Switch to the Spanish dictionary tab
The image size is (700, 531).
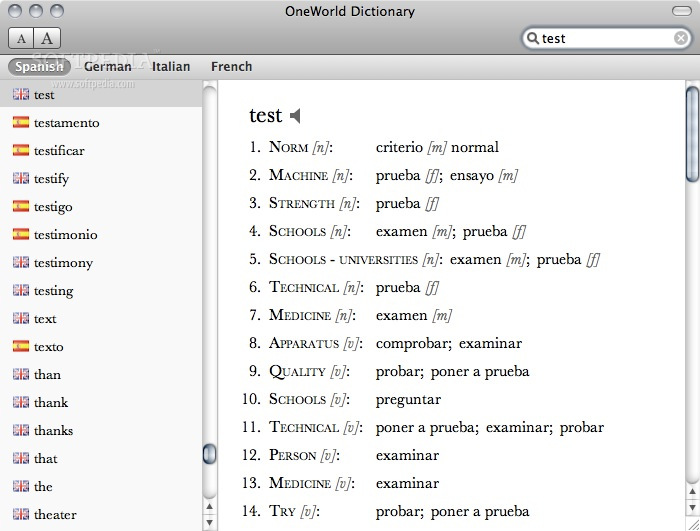point(39,67)
